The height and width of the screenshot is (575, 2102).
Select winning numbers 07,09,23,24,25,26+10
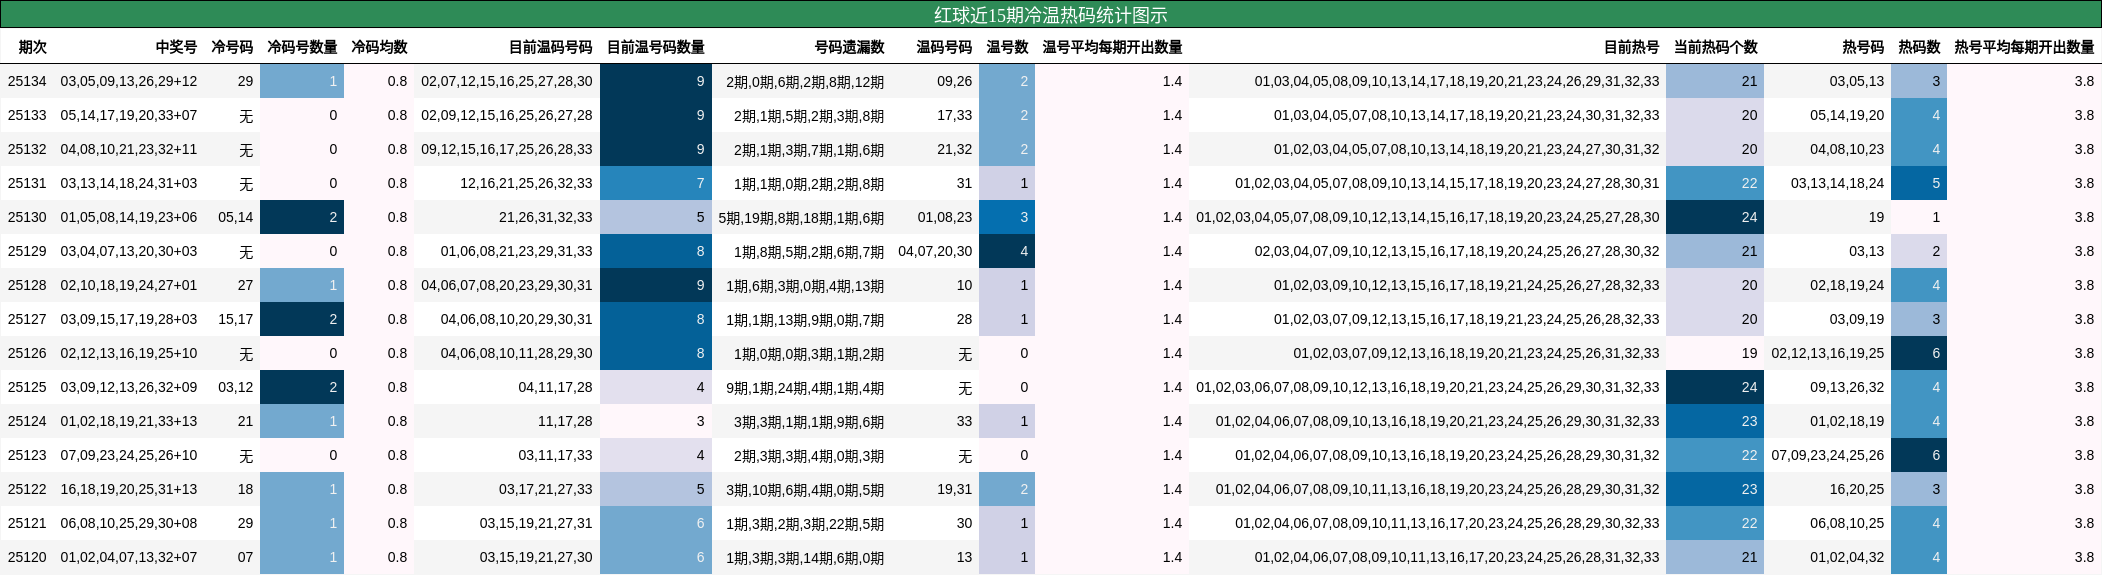(129, 455)
